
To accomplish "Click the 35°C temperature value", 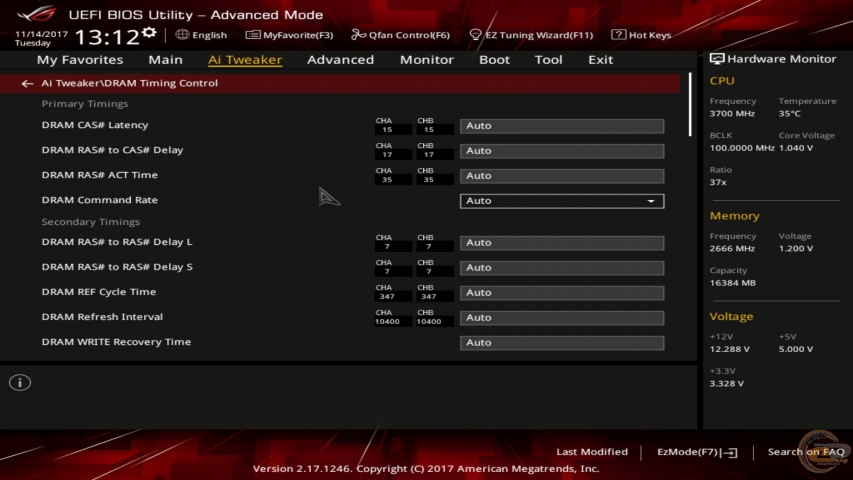I will (x=789, y=114).
